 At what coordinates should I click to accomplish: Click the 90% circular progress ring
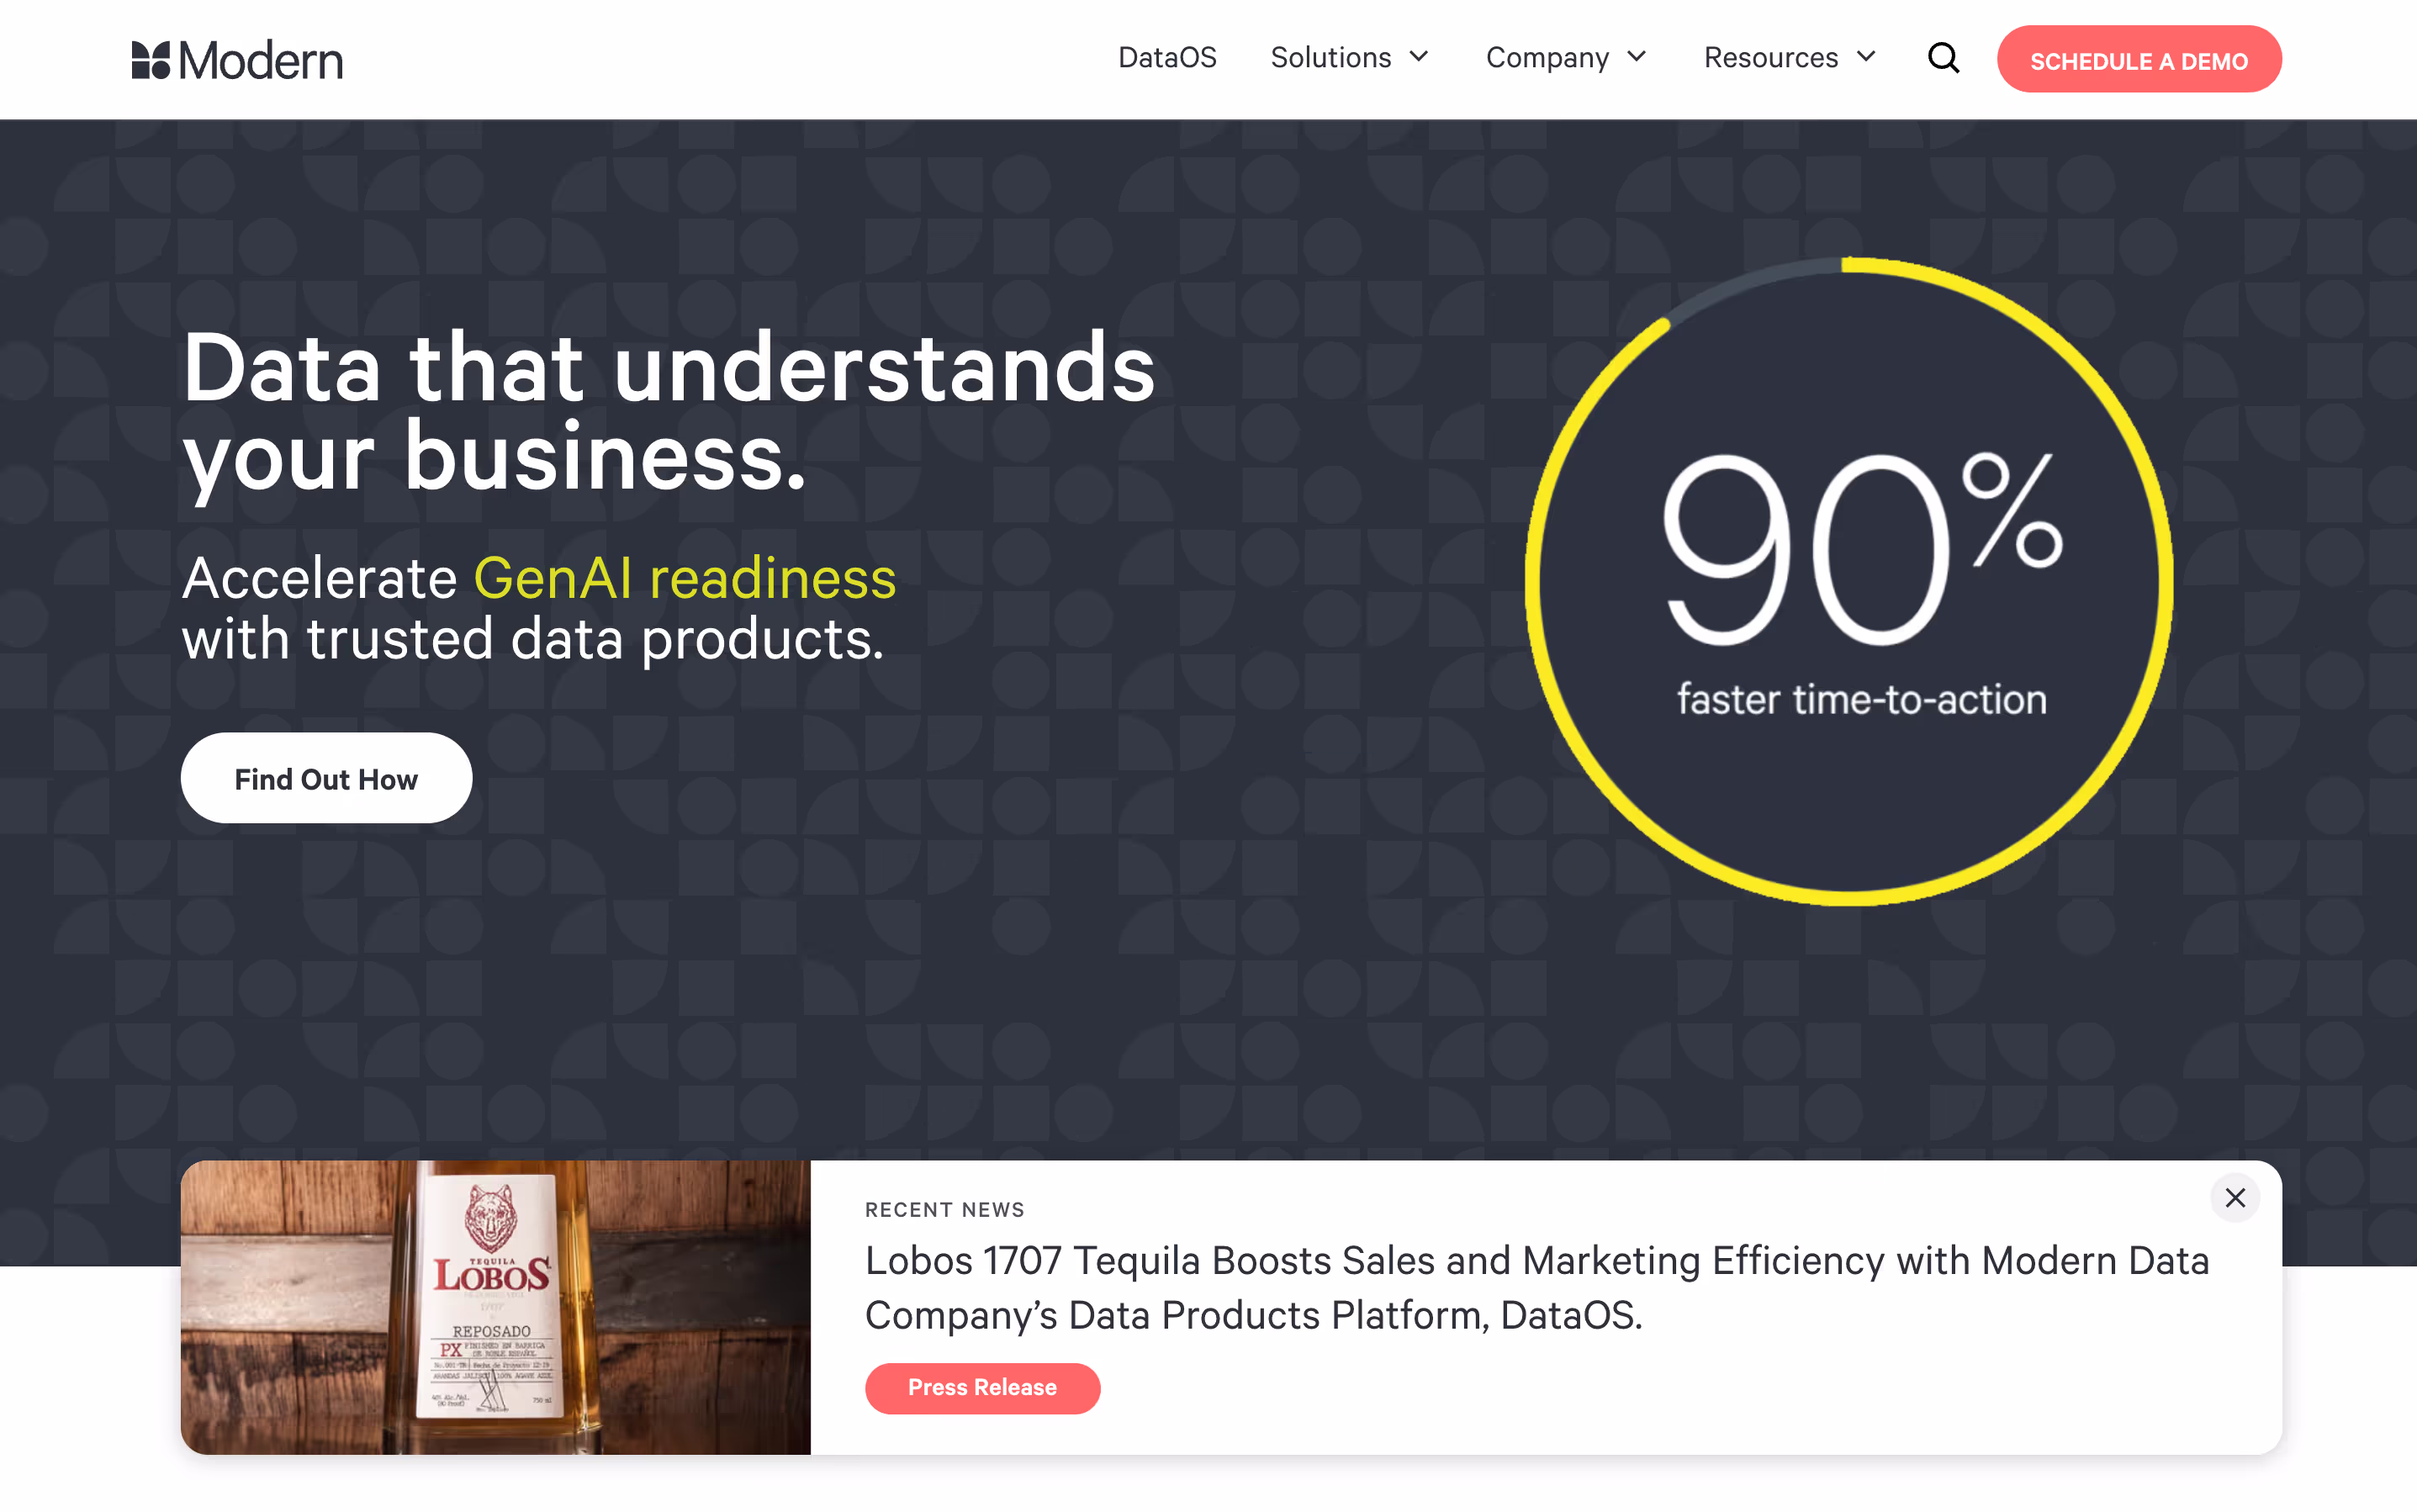tap(1849, 581)
